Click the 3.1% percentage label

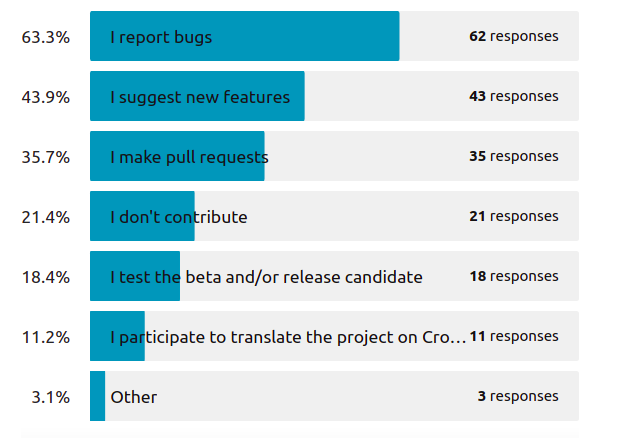51,397
